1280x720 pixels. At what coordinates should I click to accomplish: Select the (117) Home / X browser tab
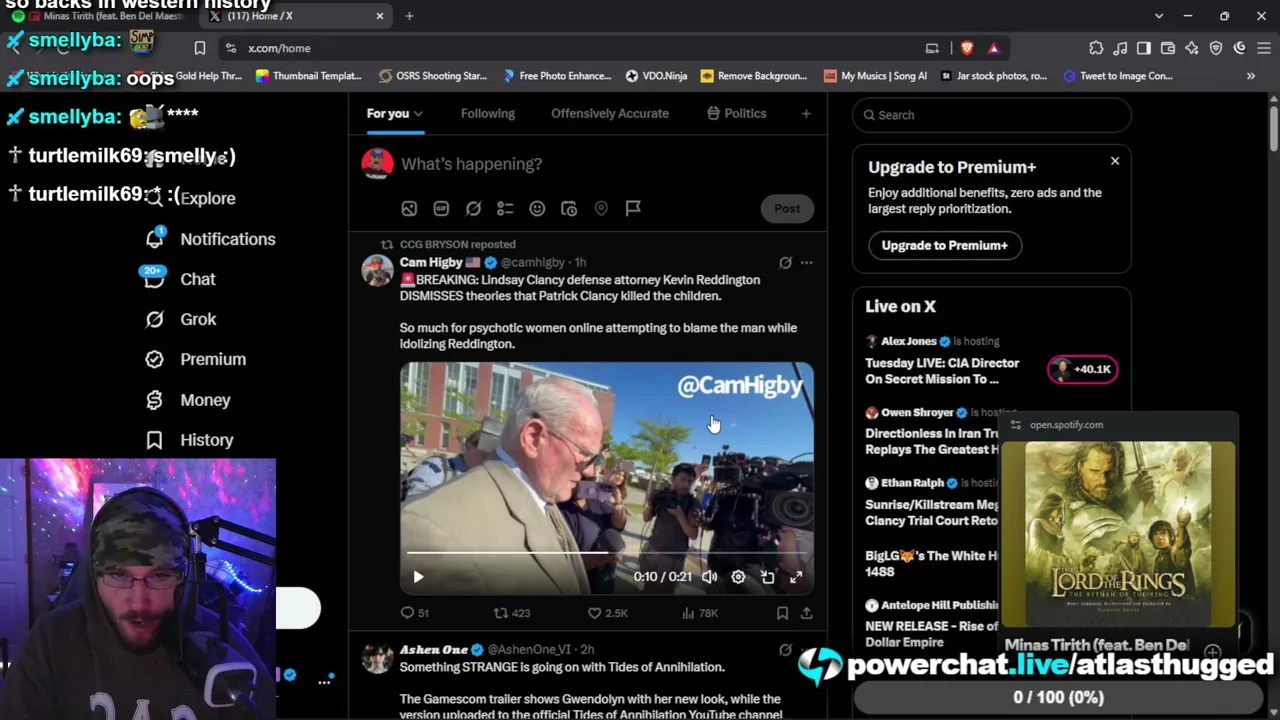[x=297, y=16]
